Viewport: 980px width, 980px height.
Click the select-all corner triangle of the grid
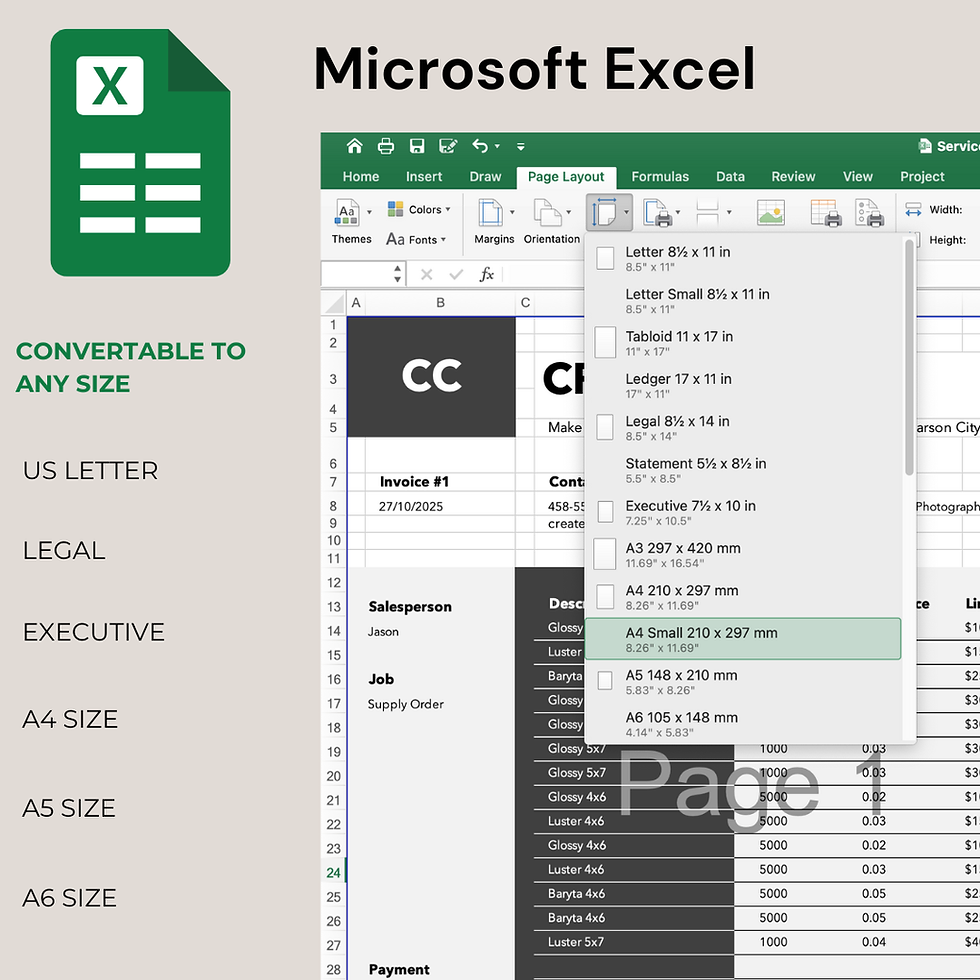click(x=335, y=303)
